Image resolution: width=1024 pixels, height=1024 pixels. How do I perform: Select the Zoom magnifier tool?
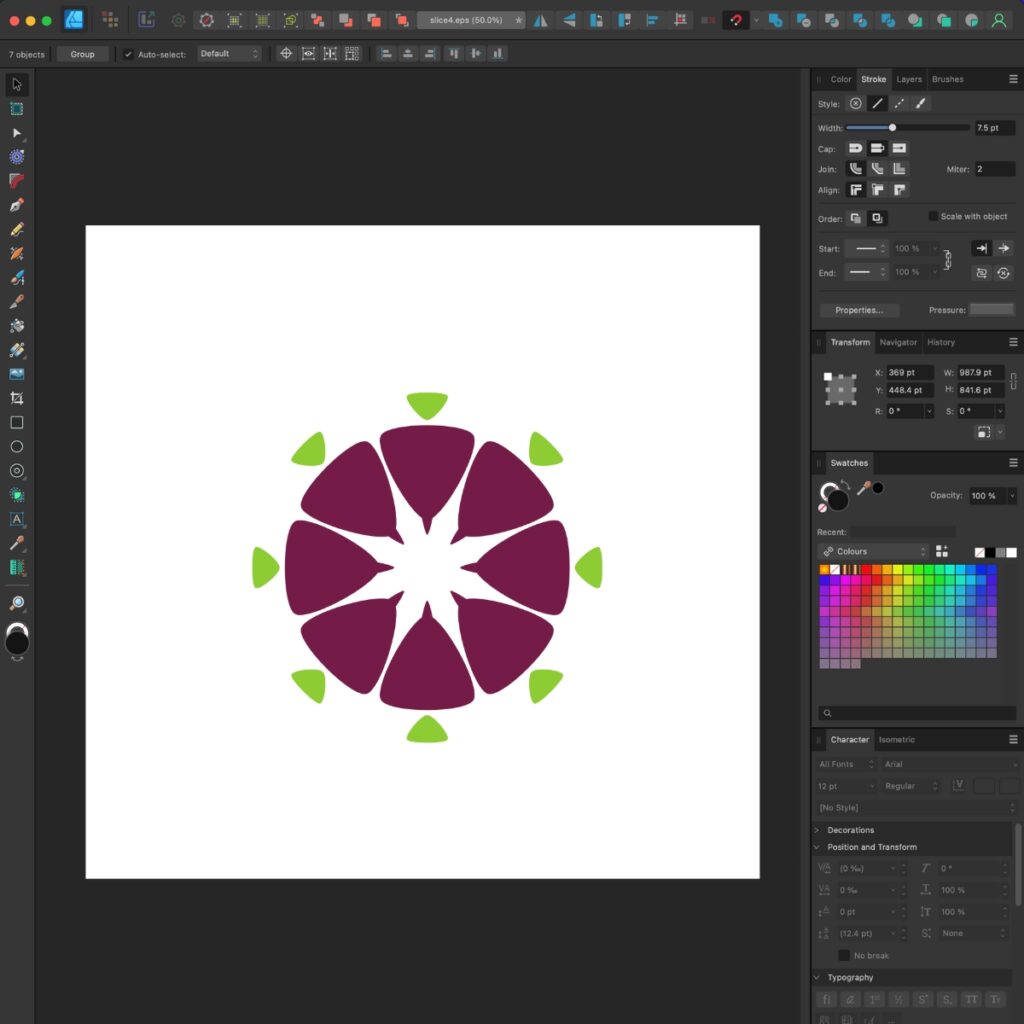[x=16, y=603]
